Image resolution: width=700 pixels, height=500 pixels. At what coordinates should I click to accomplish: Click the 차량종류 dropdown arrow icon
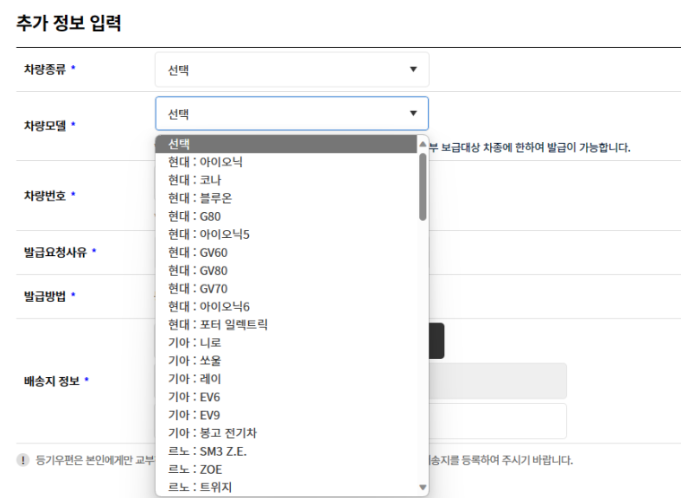(413, 70)
